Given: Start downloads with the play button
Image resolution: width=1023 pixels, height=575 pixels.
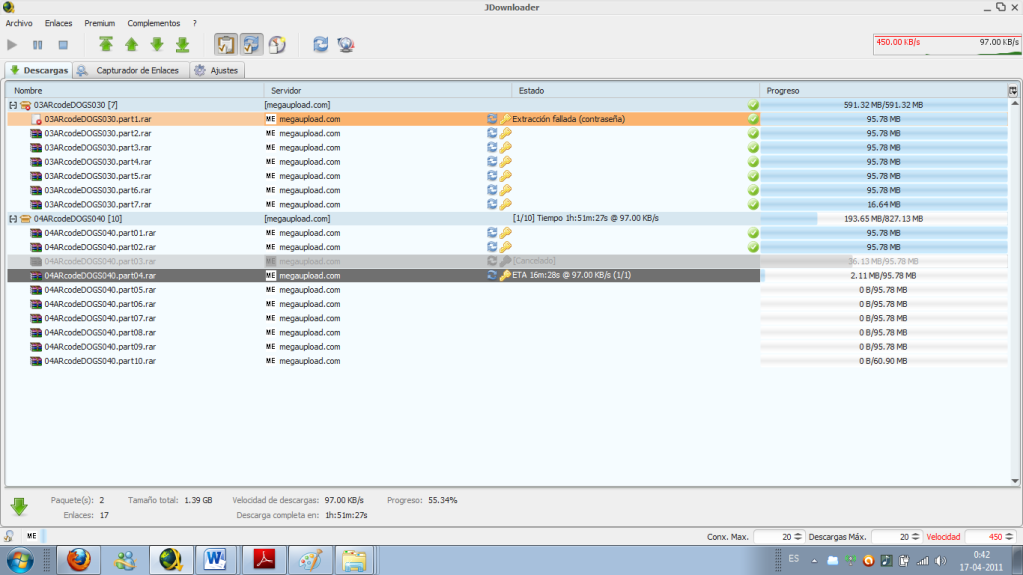Looking at the screenshot, I should [12, 45].
